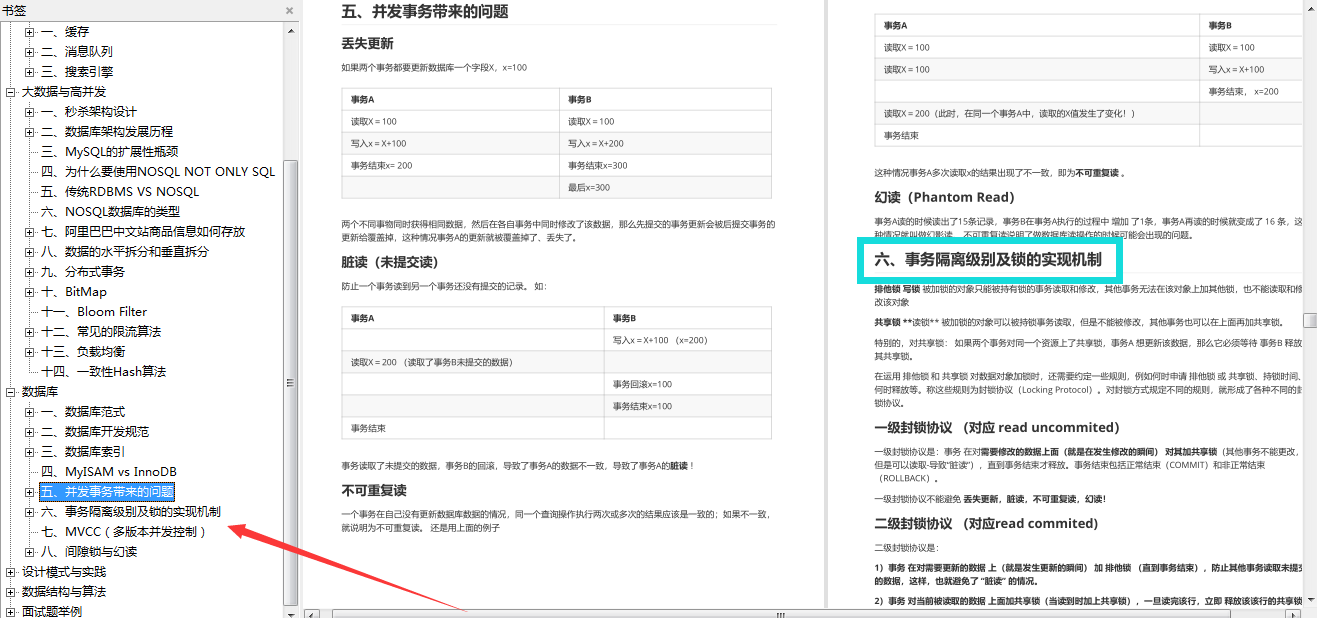Click the 不可重复读 heading on left page
The image size is (1317, 618).
click(374, 490)
